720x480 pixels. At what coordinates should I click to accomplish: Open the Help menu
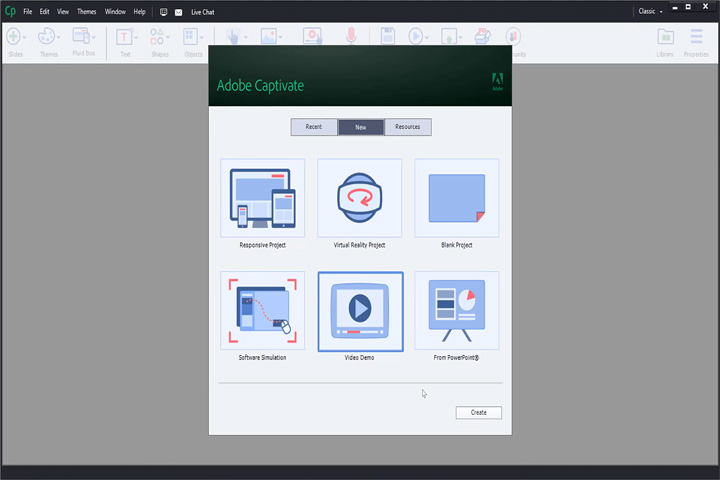click(x=139, y=11)
